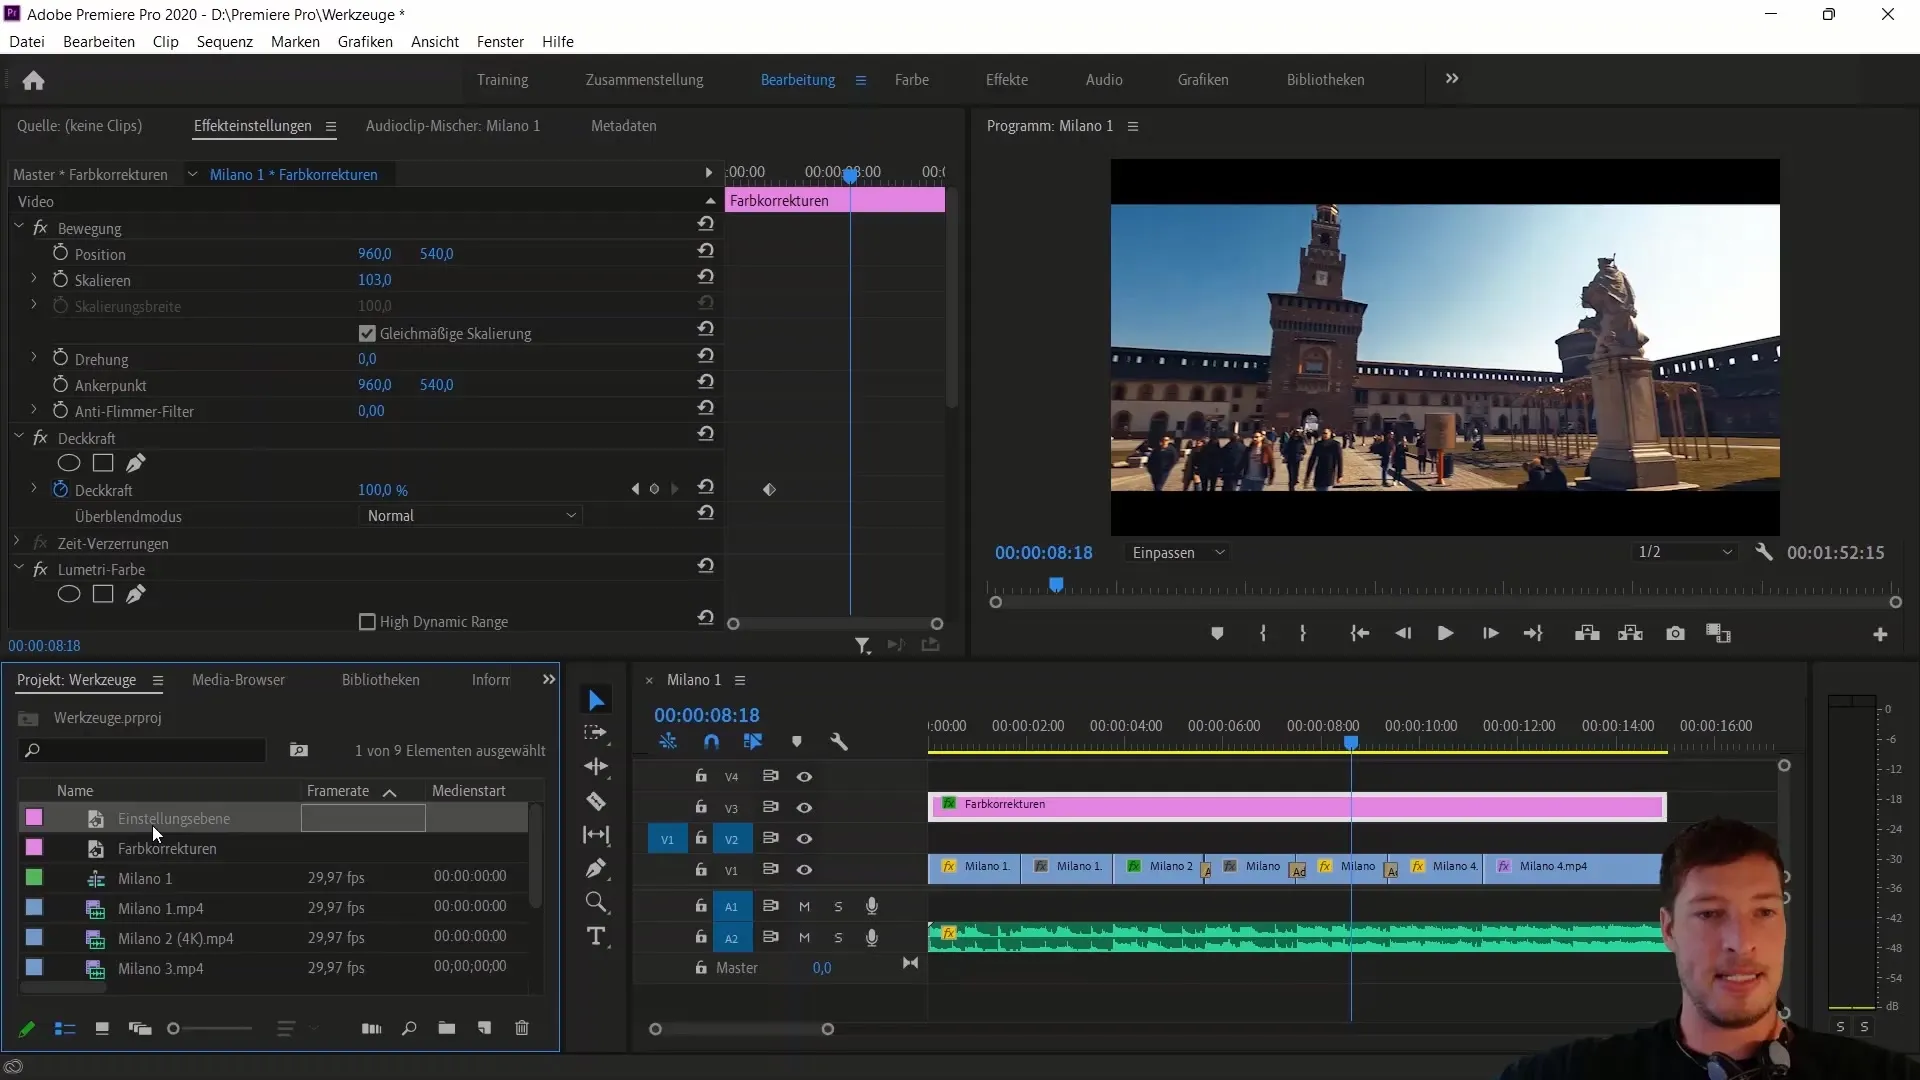Step back one frame
Image resolution: width=1920 pixels, height=1080 pixels.
(x=1403, y=634)
